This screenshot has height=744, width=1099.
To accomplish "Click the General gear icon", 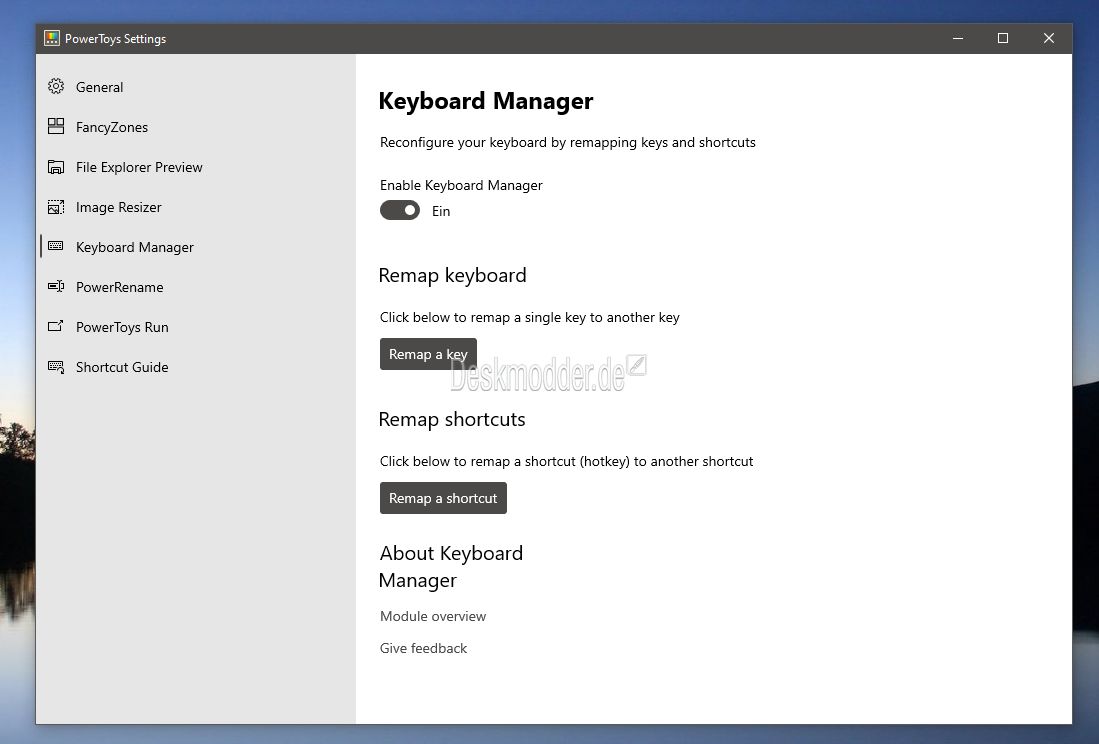I will coord(56,87).
